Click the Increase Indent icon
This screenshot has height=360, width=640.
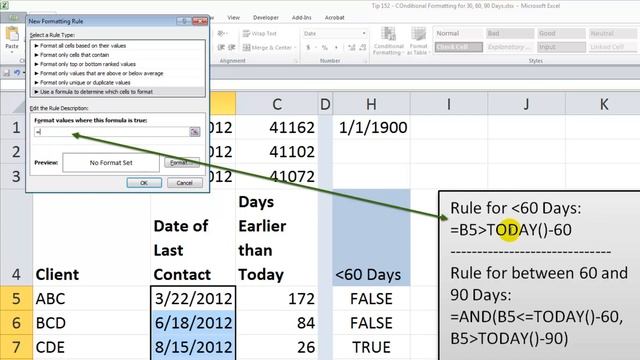tap(231, 47)
